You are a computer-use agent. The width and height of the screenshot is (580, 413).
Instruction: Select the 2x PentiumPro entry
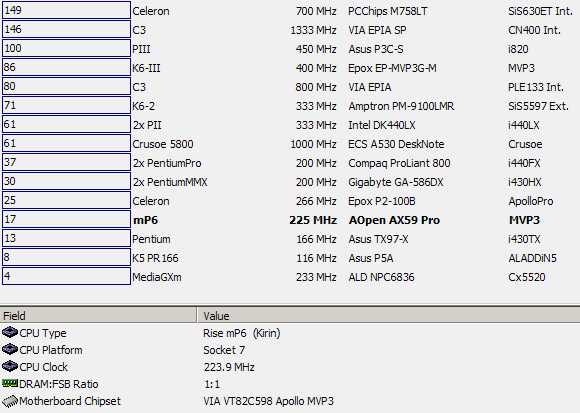point(167,163)
